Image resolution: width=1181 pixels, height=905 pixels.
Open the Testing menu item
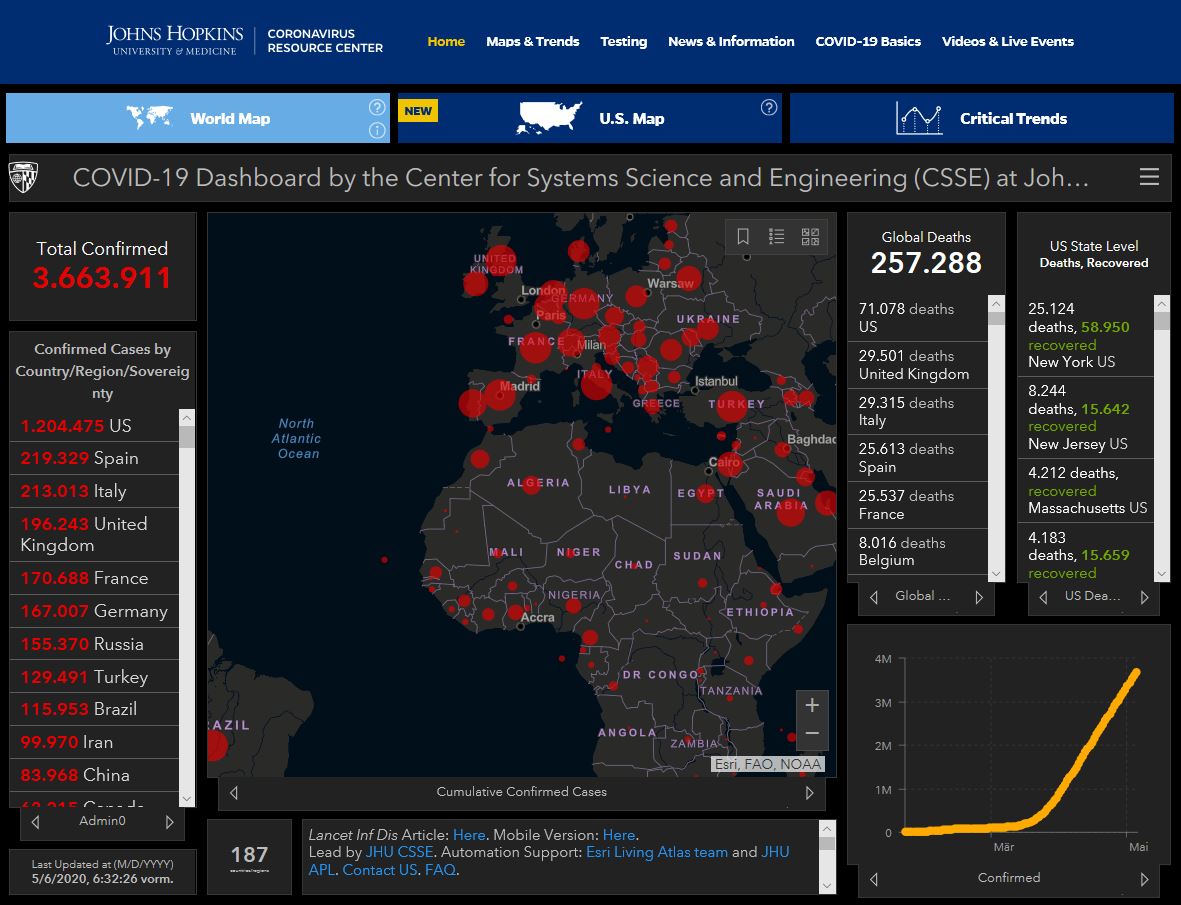click(624, 41)
